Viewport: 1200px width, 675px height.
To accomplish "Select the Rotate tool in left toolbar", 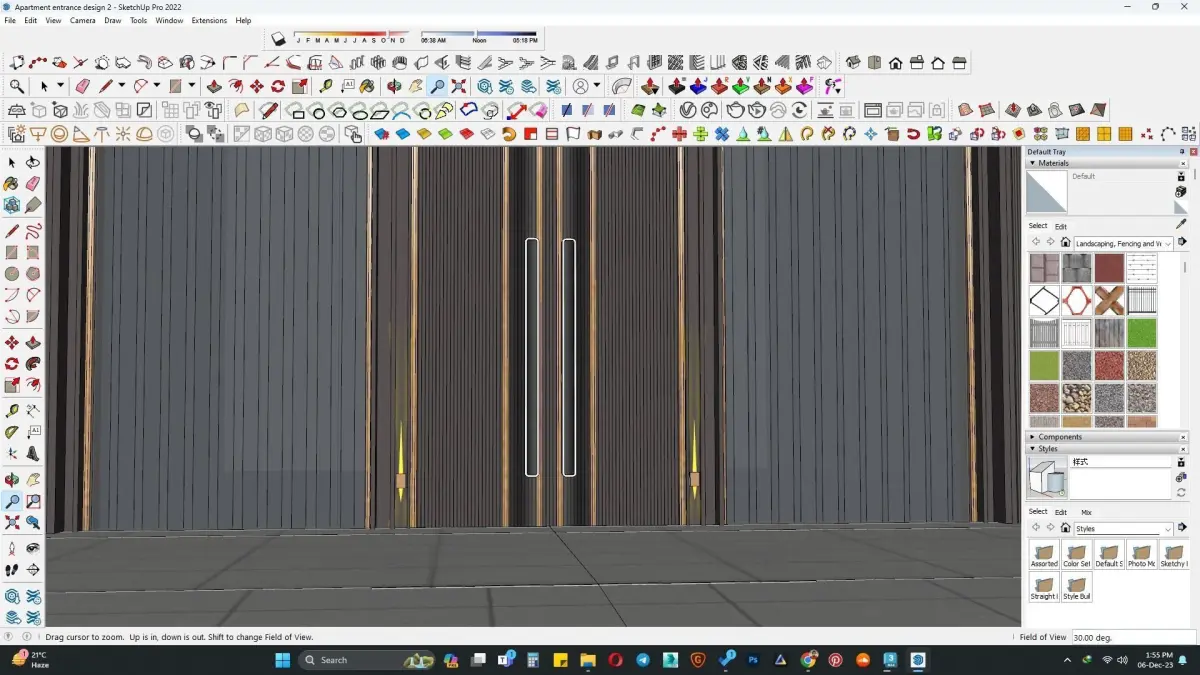I will click(x=12, y=364).
